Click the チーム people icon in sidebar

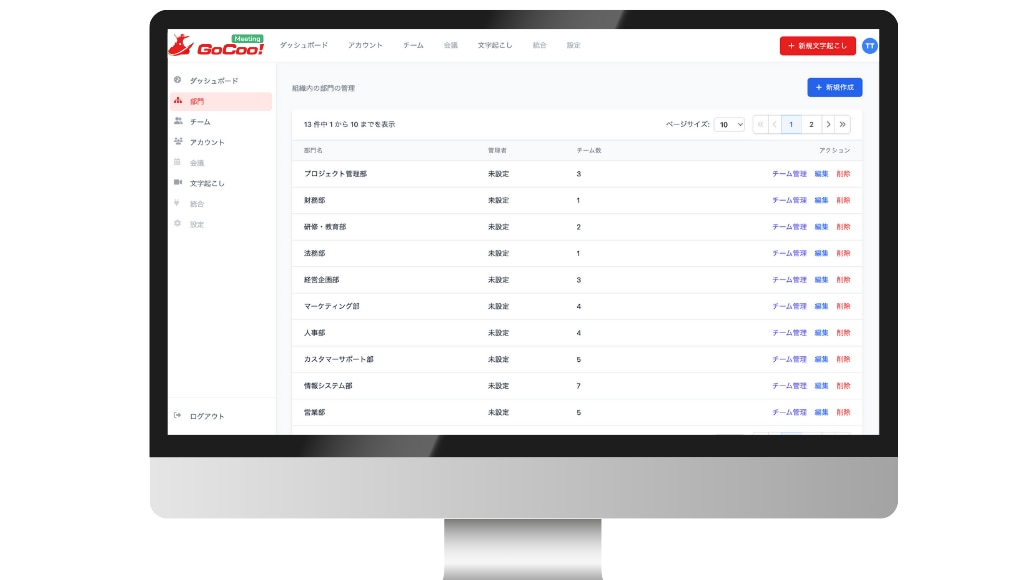[x=178, y=121]
